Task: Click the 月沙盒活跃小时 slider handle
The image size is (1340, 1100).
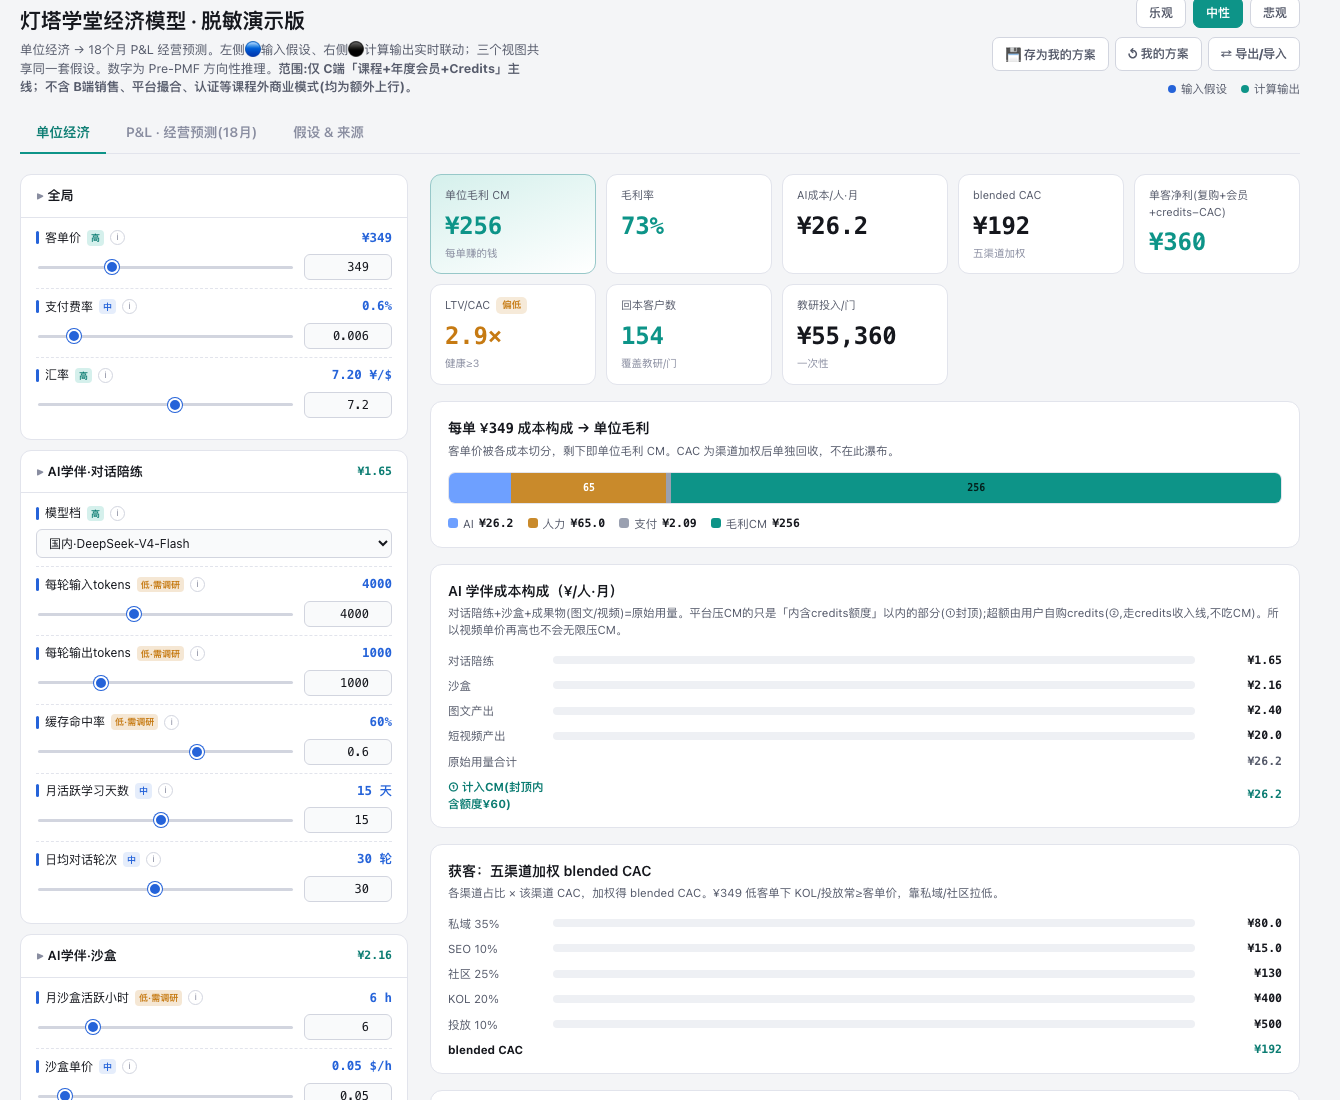Action: click(x=93, y=1027)
